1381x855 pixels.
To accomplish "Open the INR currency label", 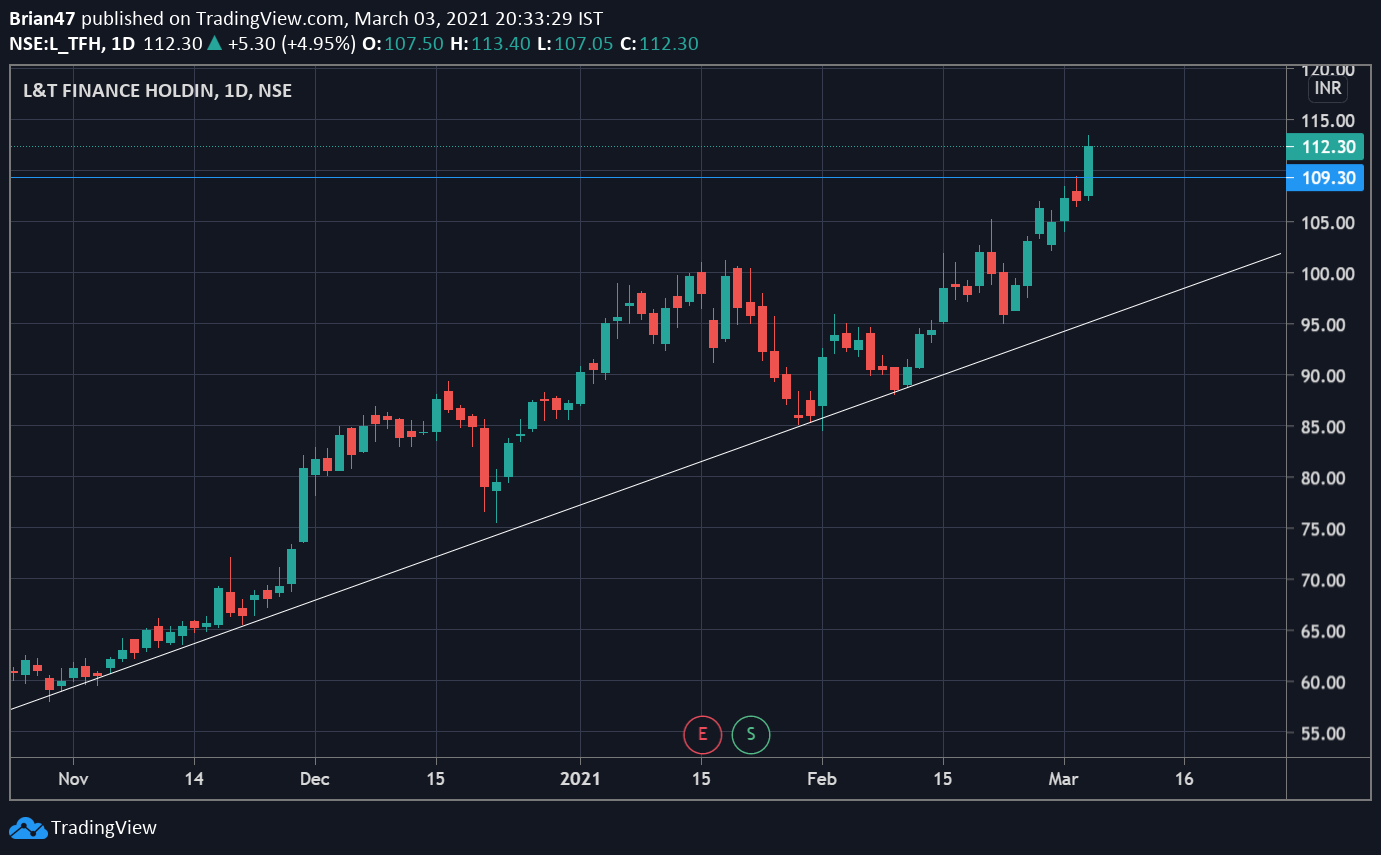I will 1328,89.
